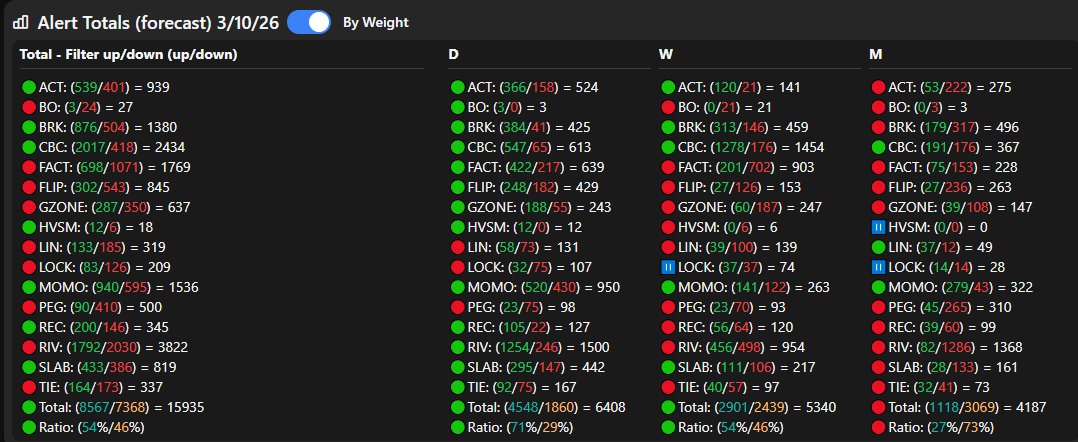Click green dot next to HVSM = 18
The height and width of the screenshot is (442, 1078).
(29, 227)
